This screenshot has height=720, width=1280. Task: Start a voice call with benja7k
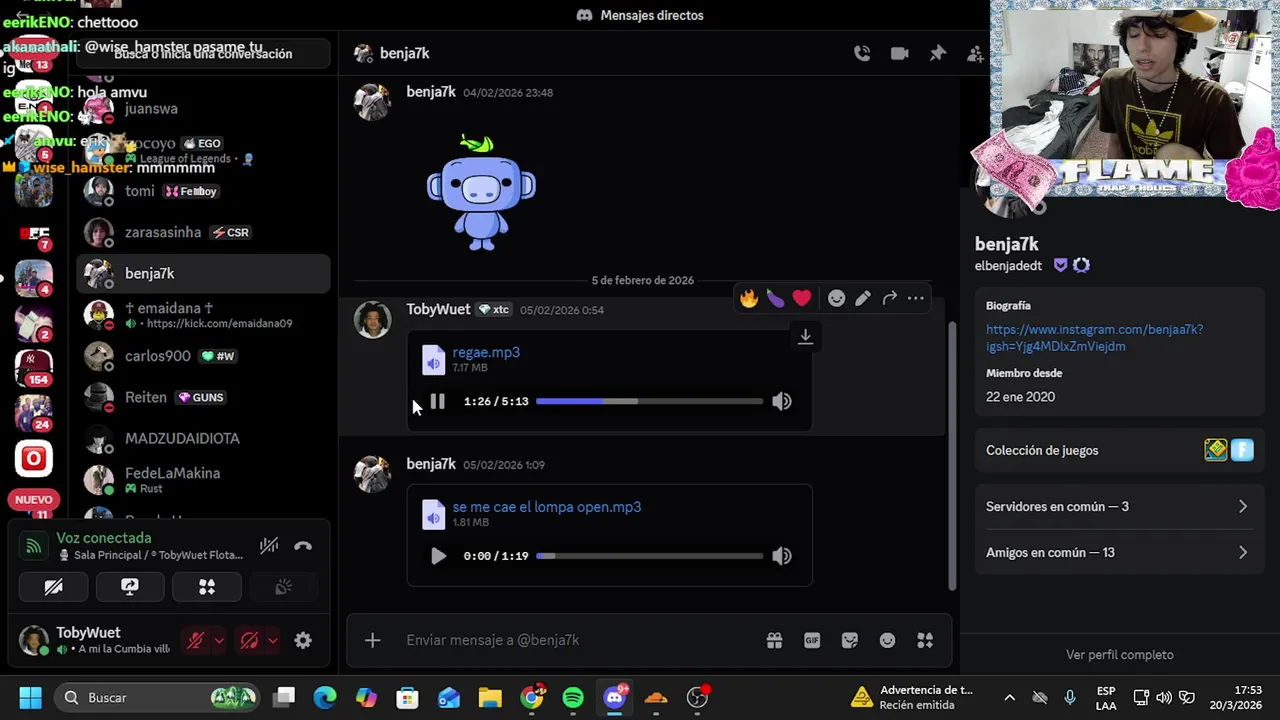862,54
